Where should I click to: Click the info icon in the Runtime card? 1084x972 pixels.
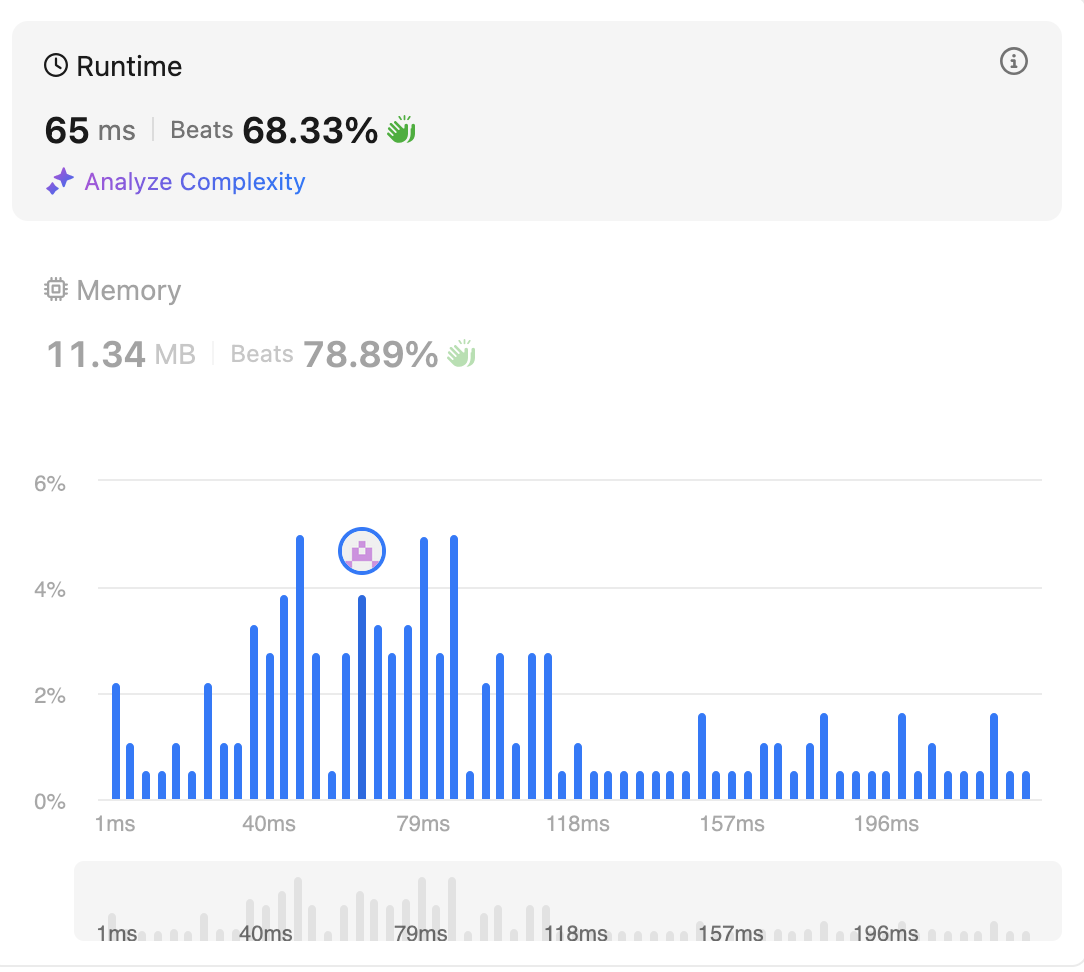[1014, 62]
